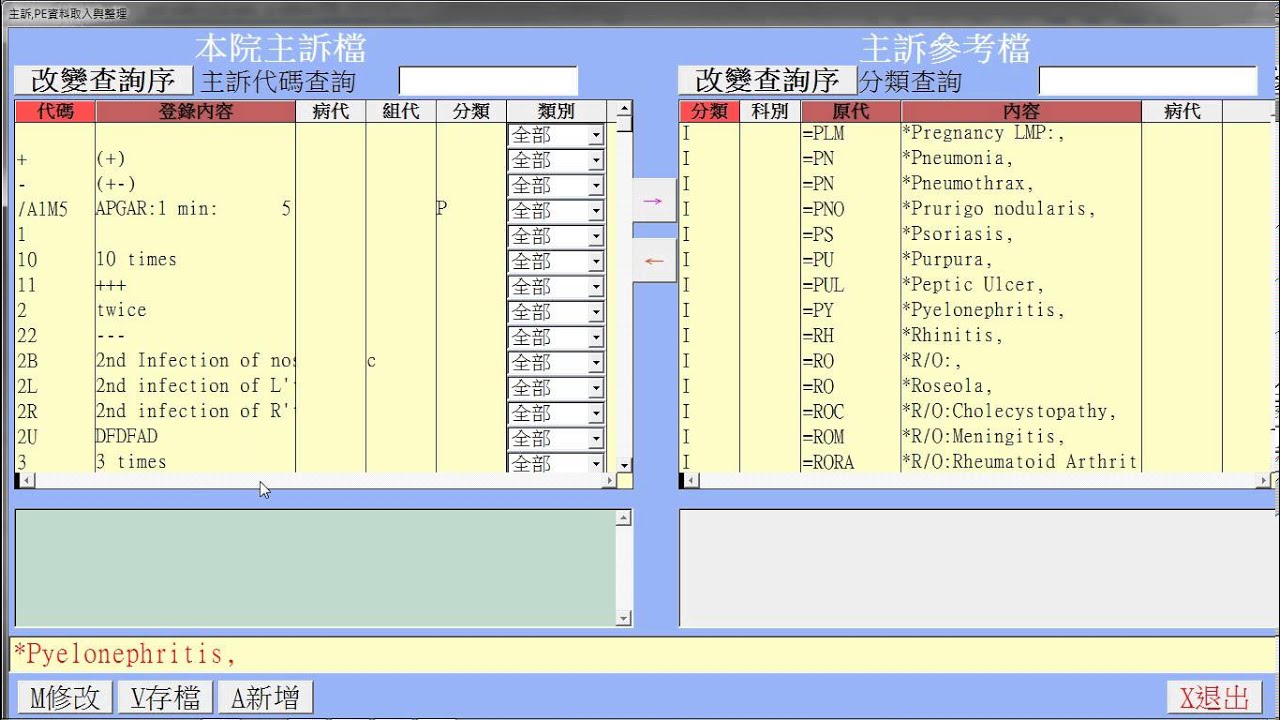Click green memo box scrollbar down arrow
Viewport: 1280px width, 720px height.
coord(624,619)
